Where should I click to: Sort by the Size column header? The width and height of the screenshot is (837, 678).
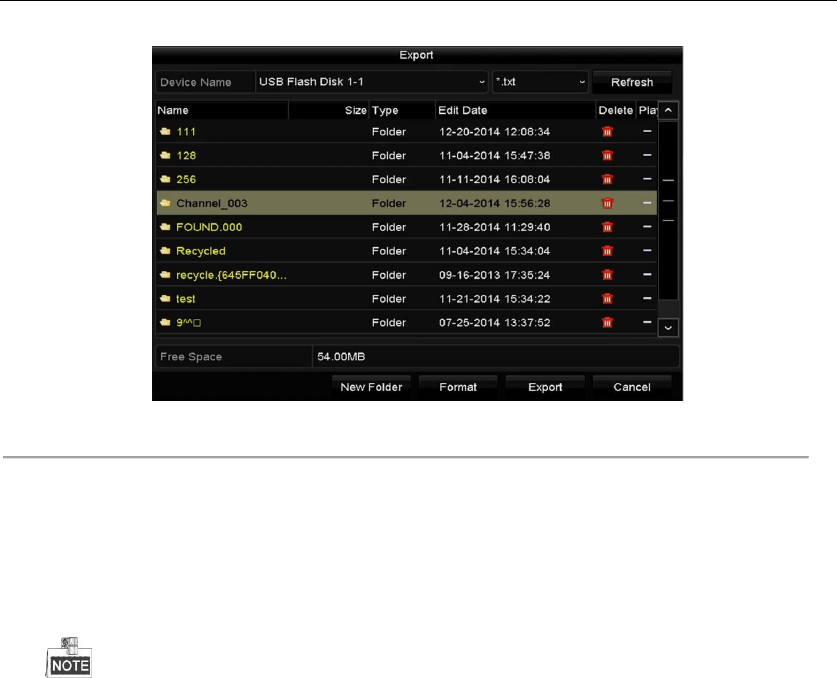tap(329, 111)
